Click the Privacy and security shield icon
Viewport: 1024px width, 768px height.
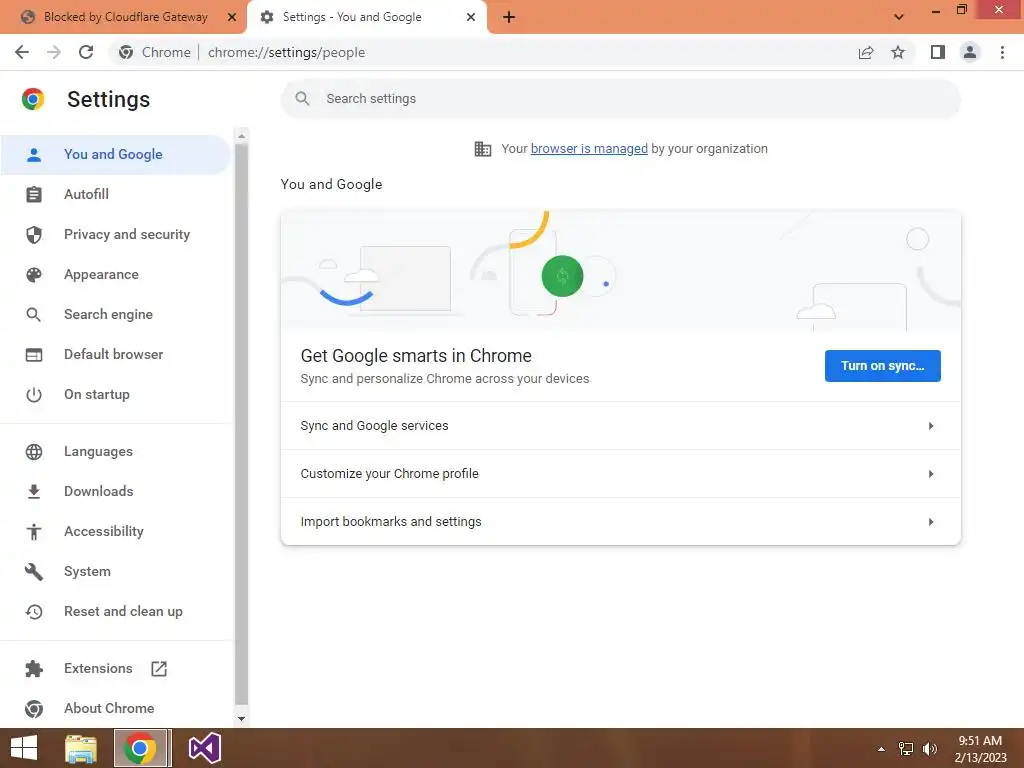point(34,234)
